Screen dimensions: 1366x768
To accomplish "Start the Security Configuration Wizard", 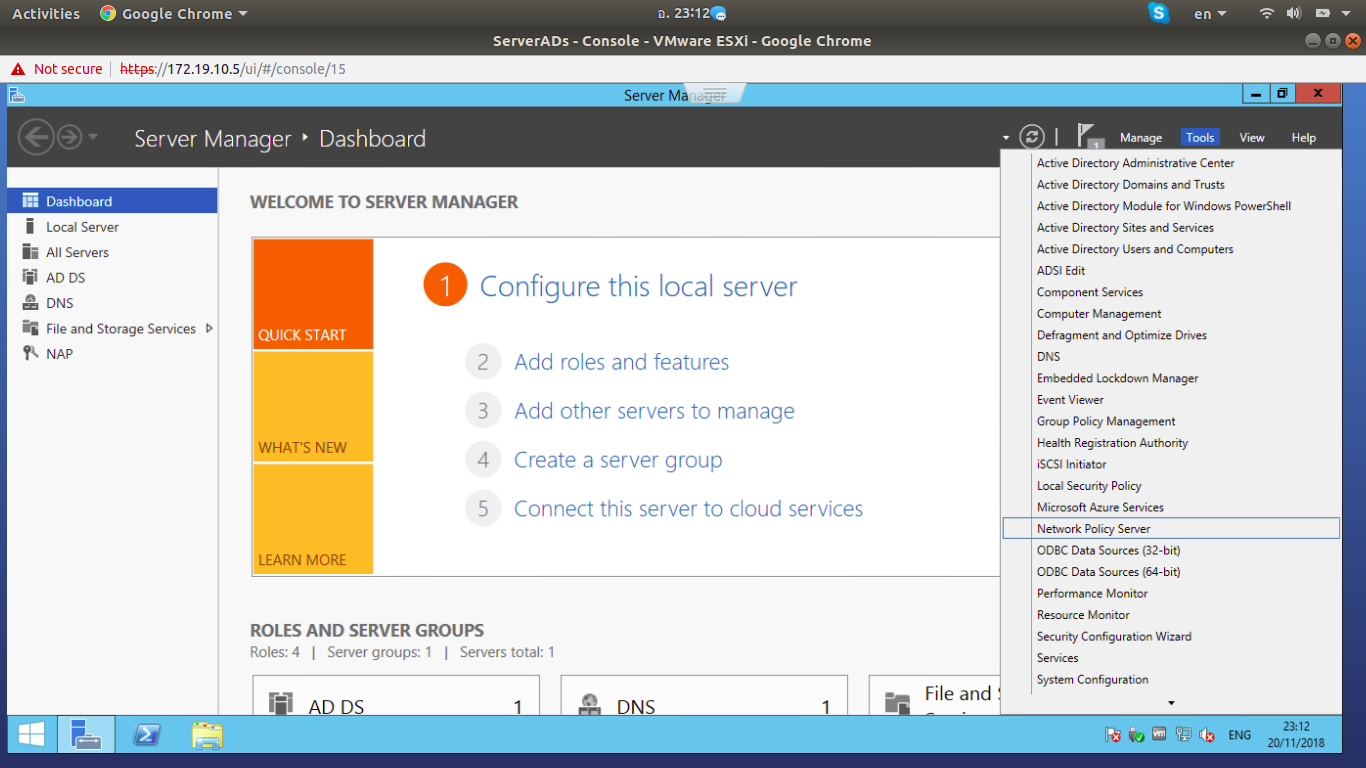I will 1171,636.
